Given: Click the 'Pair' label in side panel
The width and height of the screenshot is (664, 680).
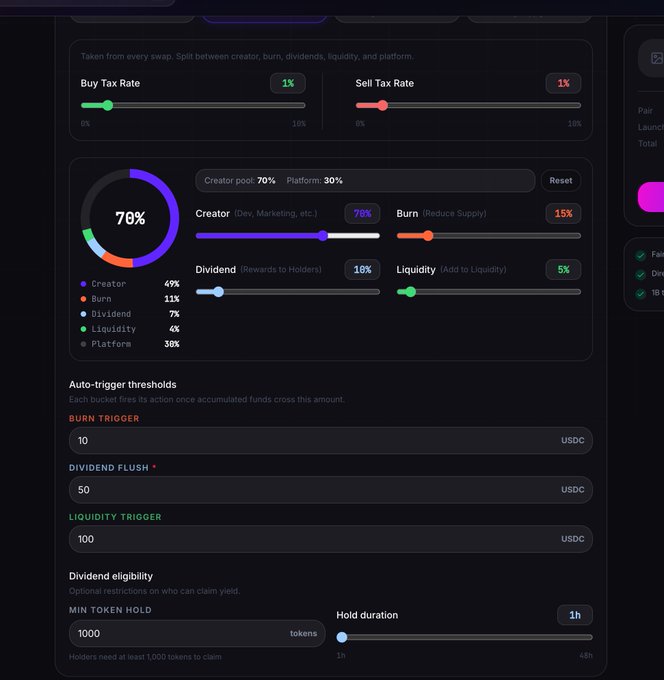Looking at the screenshot, I should pos(645,111).
